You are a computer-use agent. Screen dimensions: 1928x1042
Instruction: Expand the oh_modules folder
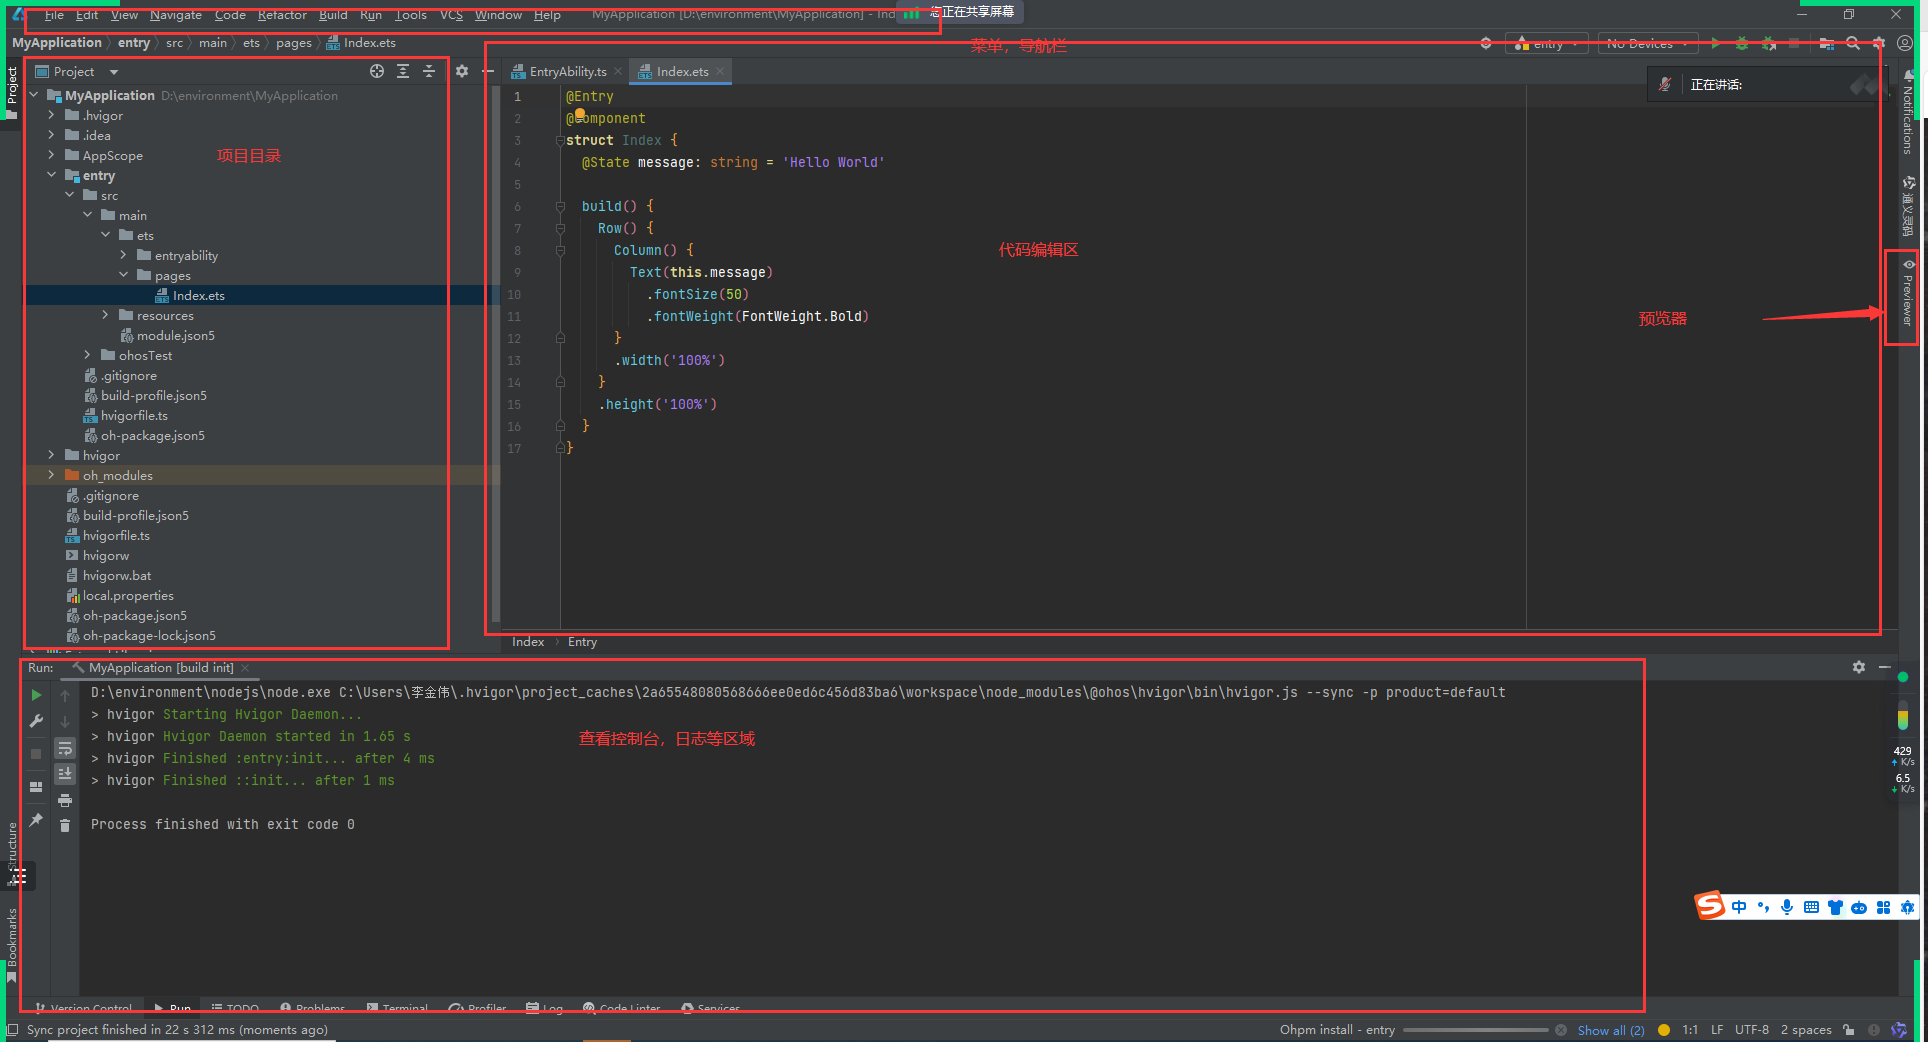click(51, 475)
